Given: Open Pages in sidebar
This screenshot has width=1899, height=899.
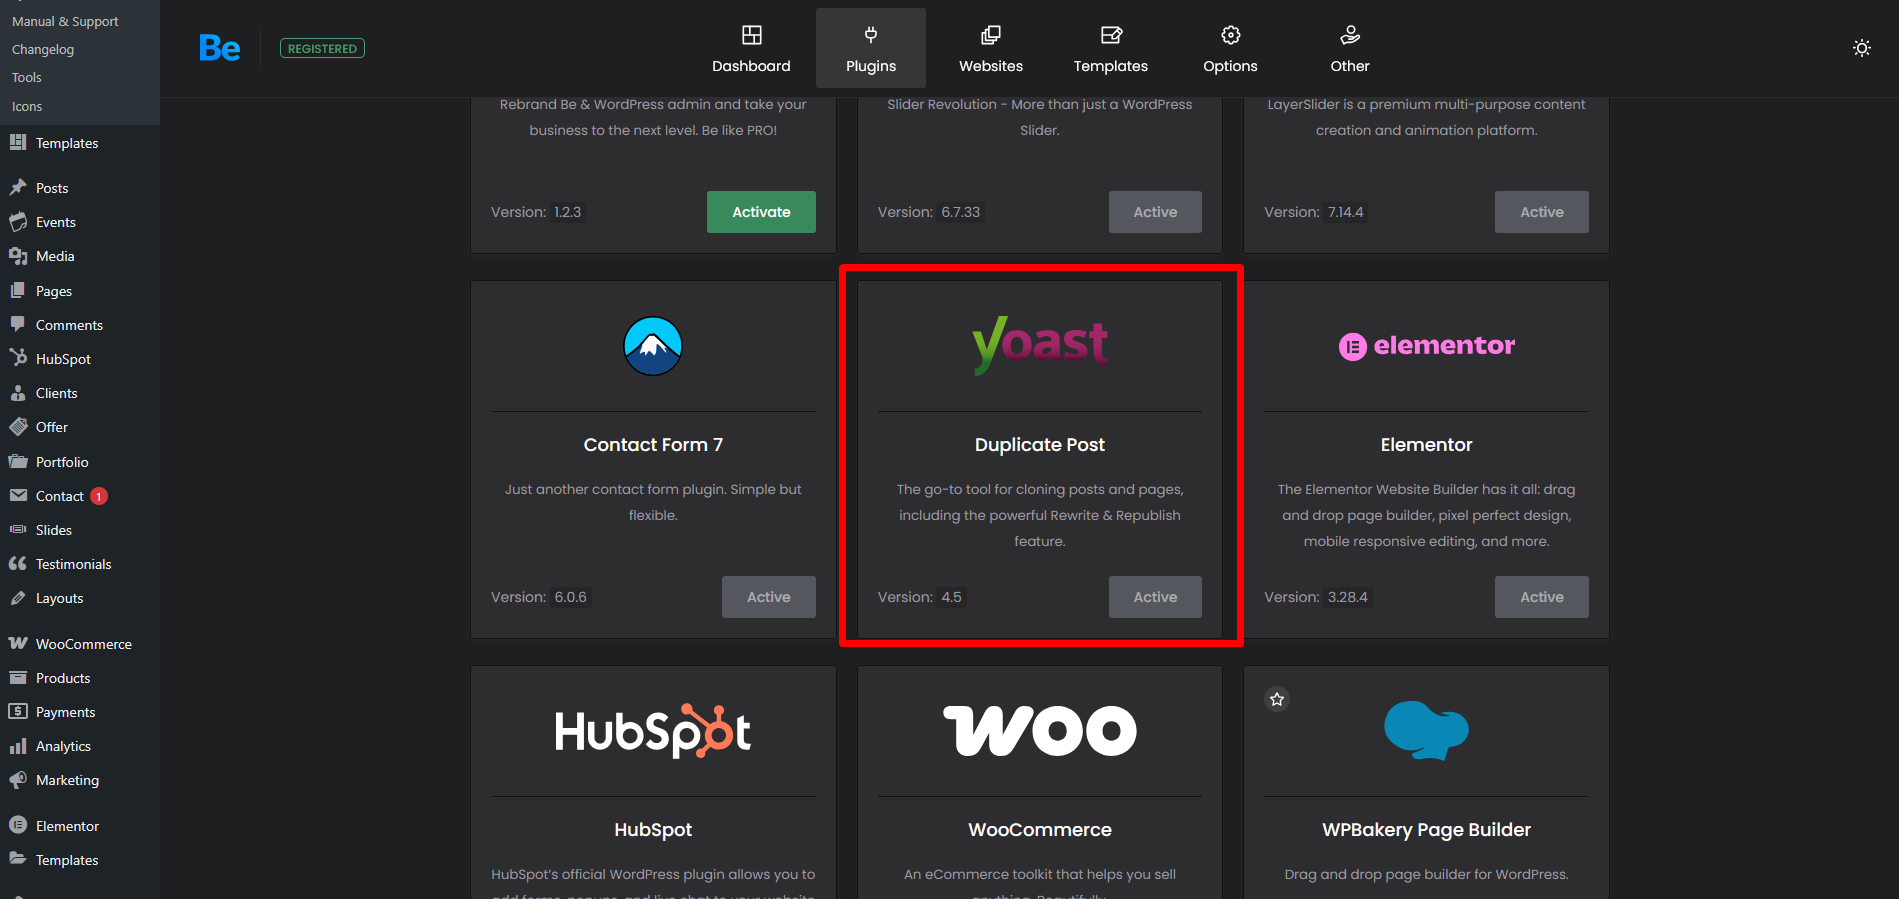Looking at the screenshot, I should [x=54, y=291].
